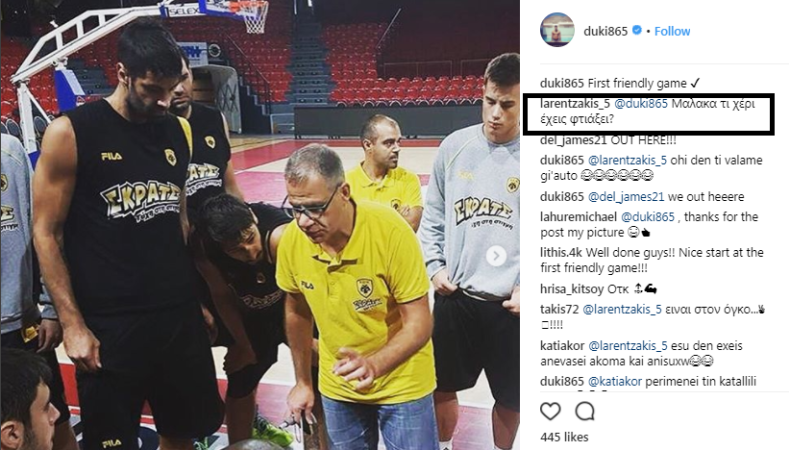Open larentzakis_5 commenter profile
The height and width of the screenshot is (450, 790).
point(575,104)
